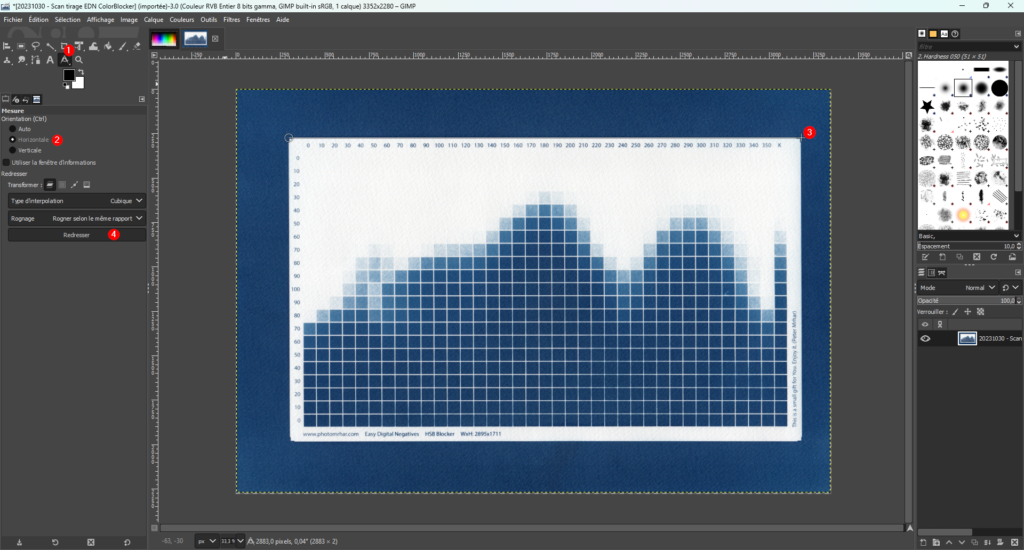Activate the Measure tool in toolbox
1024x550 pixels.
click(x=65, y=60)
